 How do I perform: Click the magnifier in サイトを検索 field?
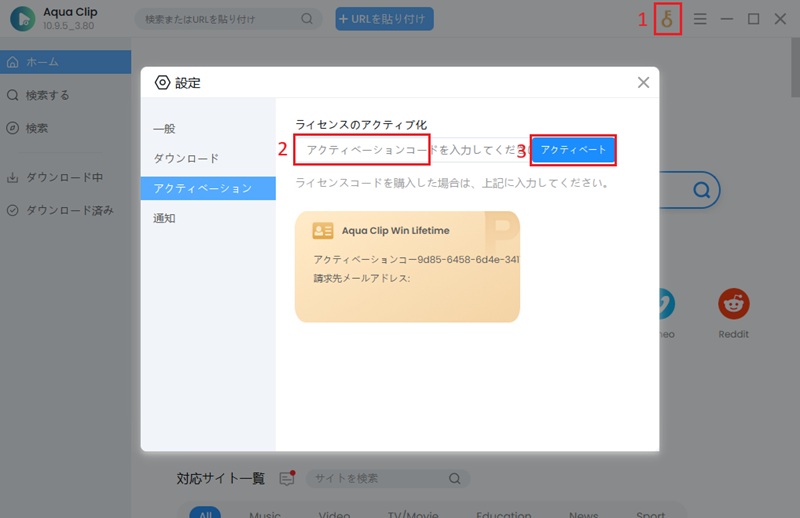tap(455, 479)
